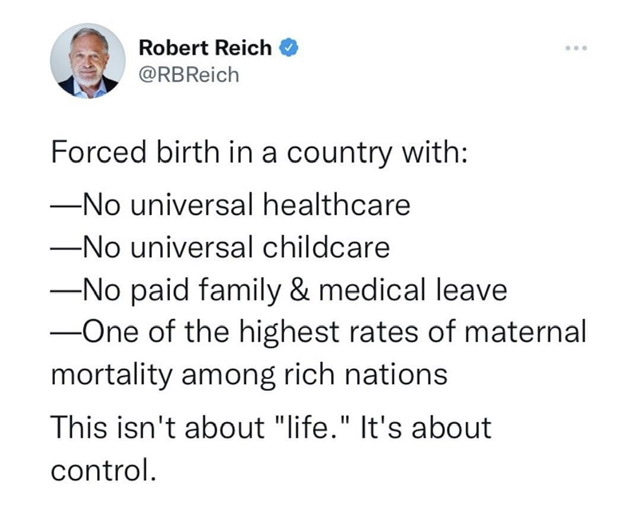Screen dimensions: 640x524
Task: Click the word "healthcare" in the tweet
Action: (336, 204)
